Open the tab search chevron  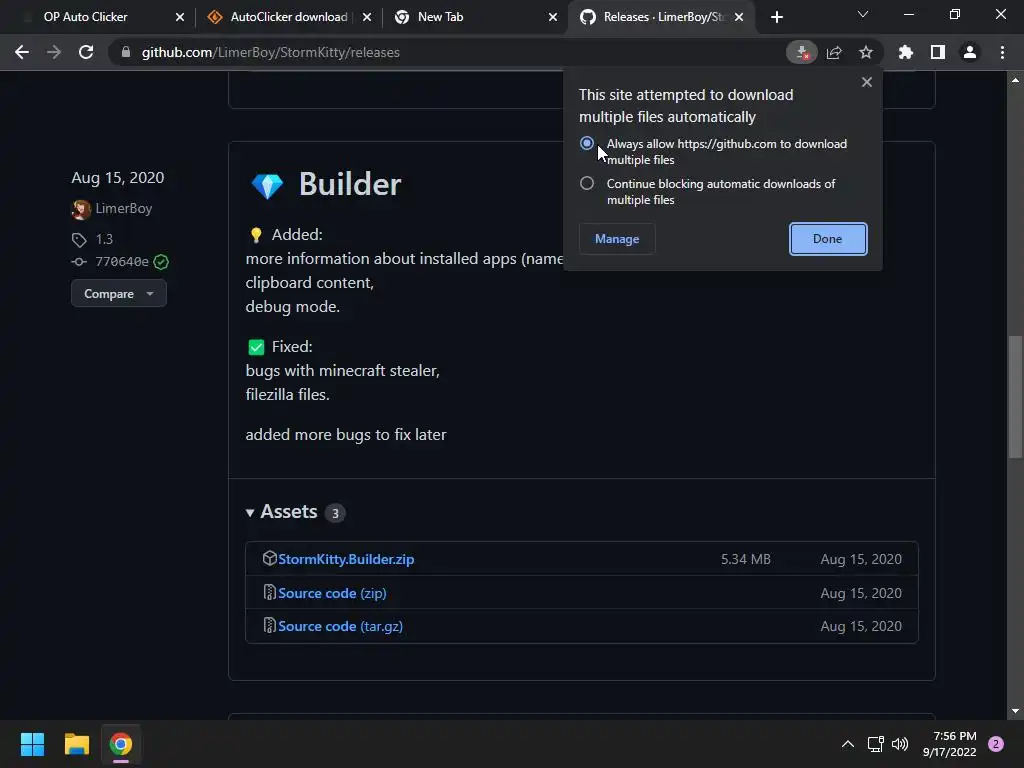click(863, 14)
